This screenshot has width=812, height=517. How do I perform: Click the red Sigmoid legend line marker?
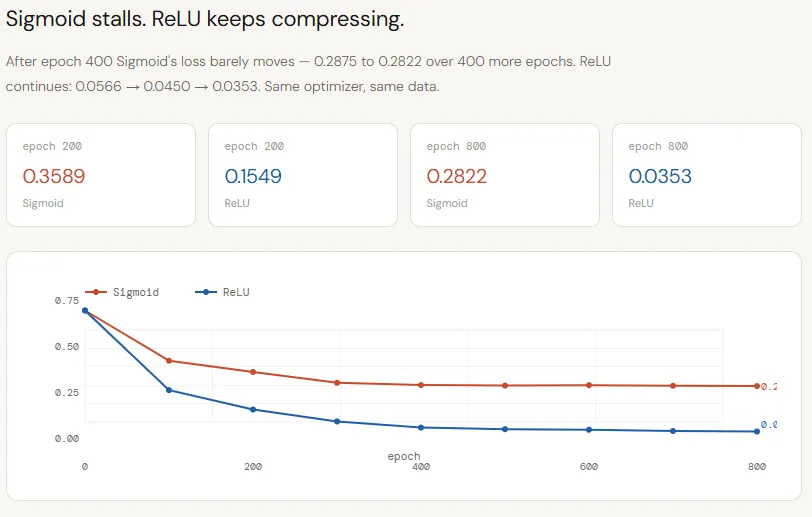97,292
